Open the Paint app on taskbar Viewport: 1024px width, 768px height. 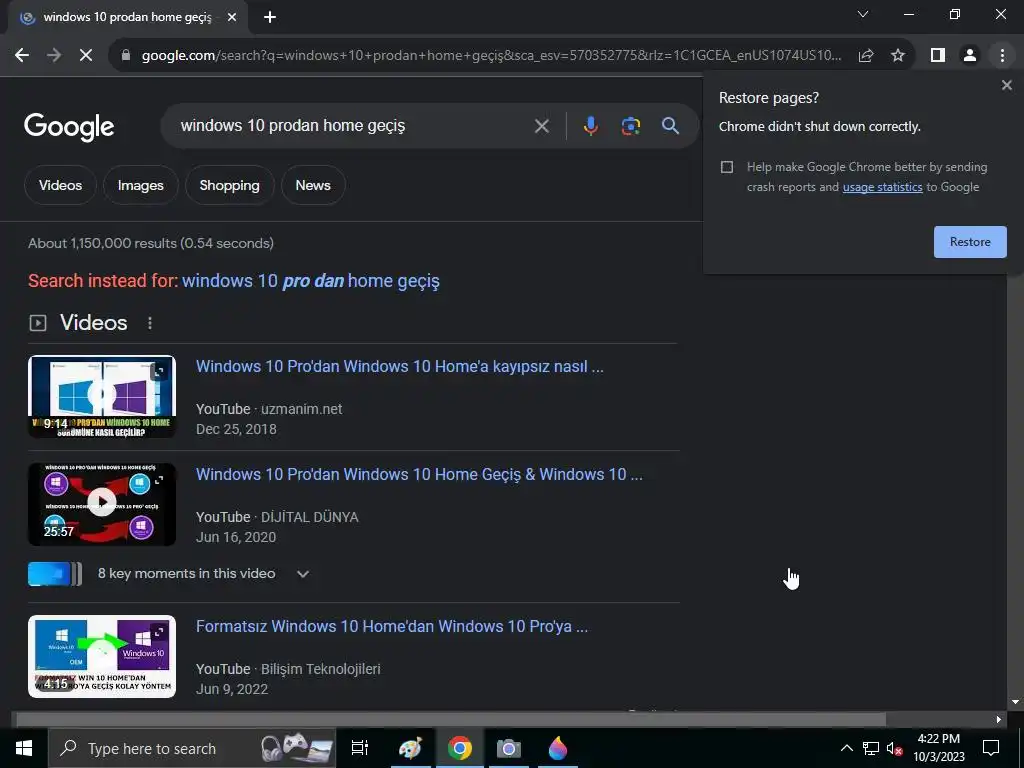(x=411, y=748)
